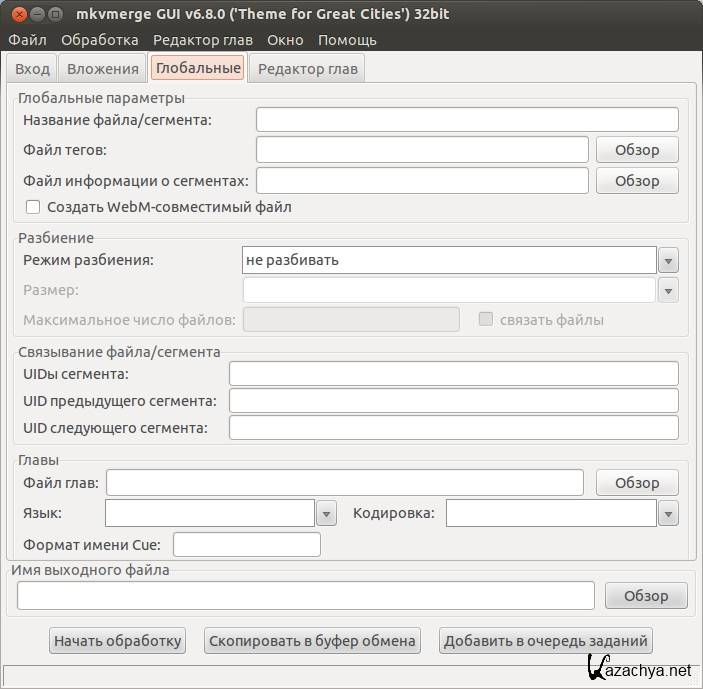This screenshot has width=703, height=689.
Task: Open the 'Редактор глав' tab
Action: click(306, 68)
